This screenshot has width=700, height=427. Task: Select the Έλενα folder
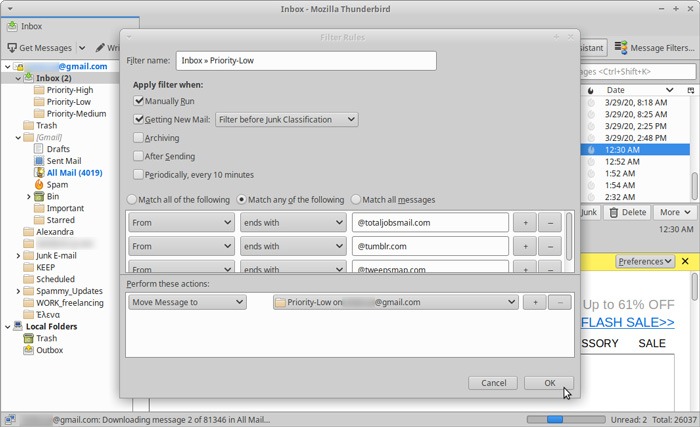pyautogui.click(x=48, y=314)
